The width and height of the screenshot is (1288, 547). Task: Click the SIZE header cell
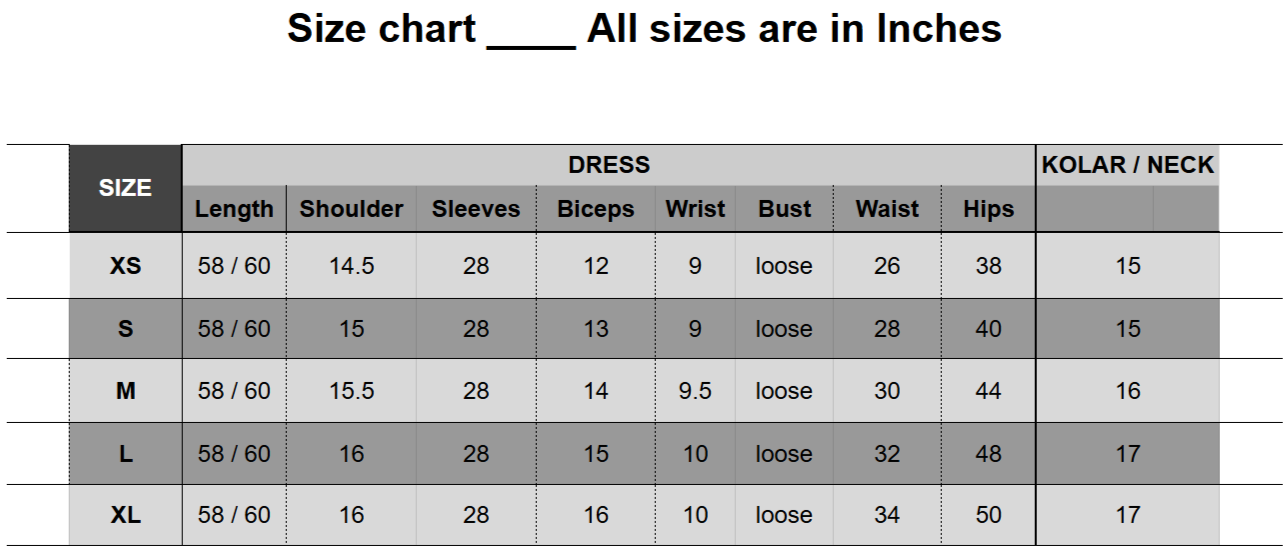[125, 188]
